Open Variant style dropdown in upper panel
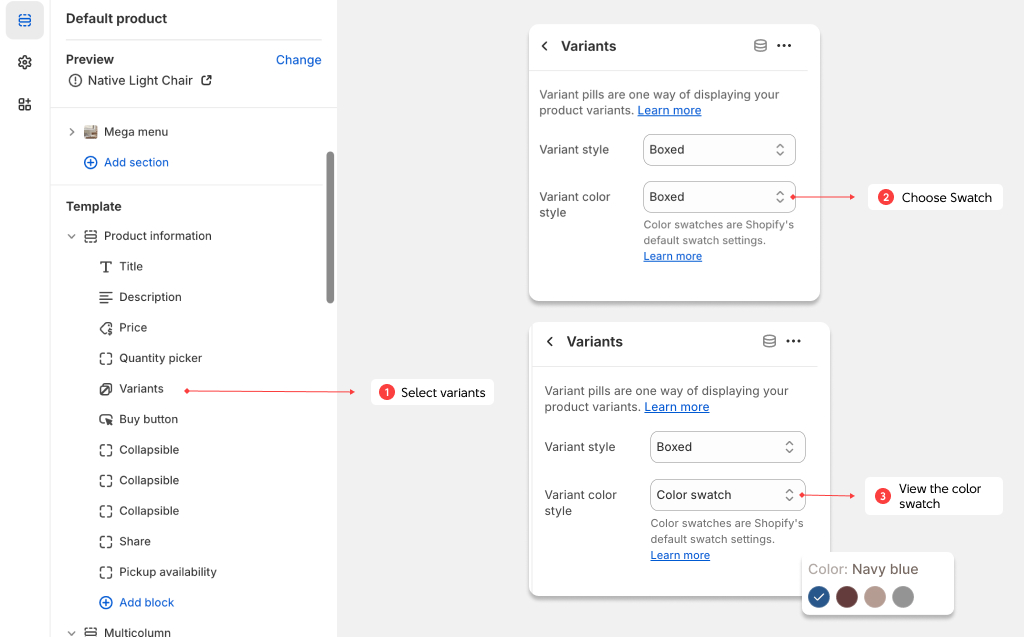Viewport: 1024px width, 637px height. pyautogui.click(x=719, y=150)
